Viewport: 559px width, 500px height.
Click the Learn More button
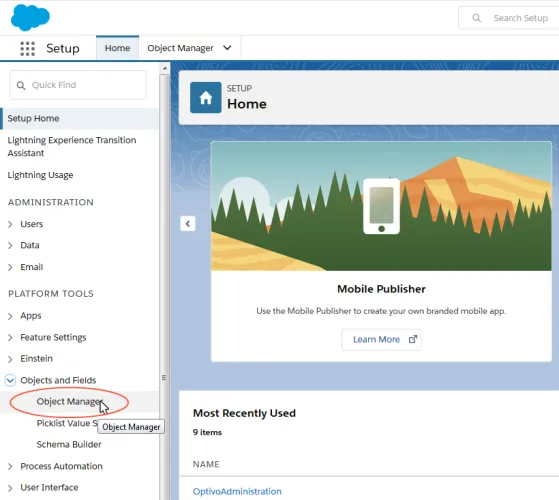pos(381,340)
